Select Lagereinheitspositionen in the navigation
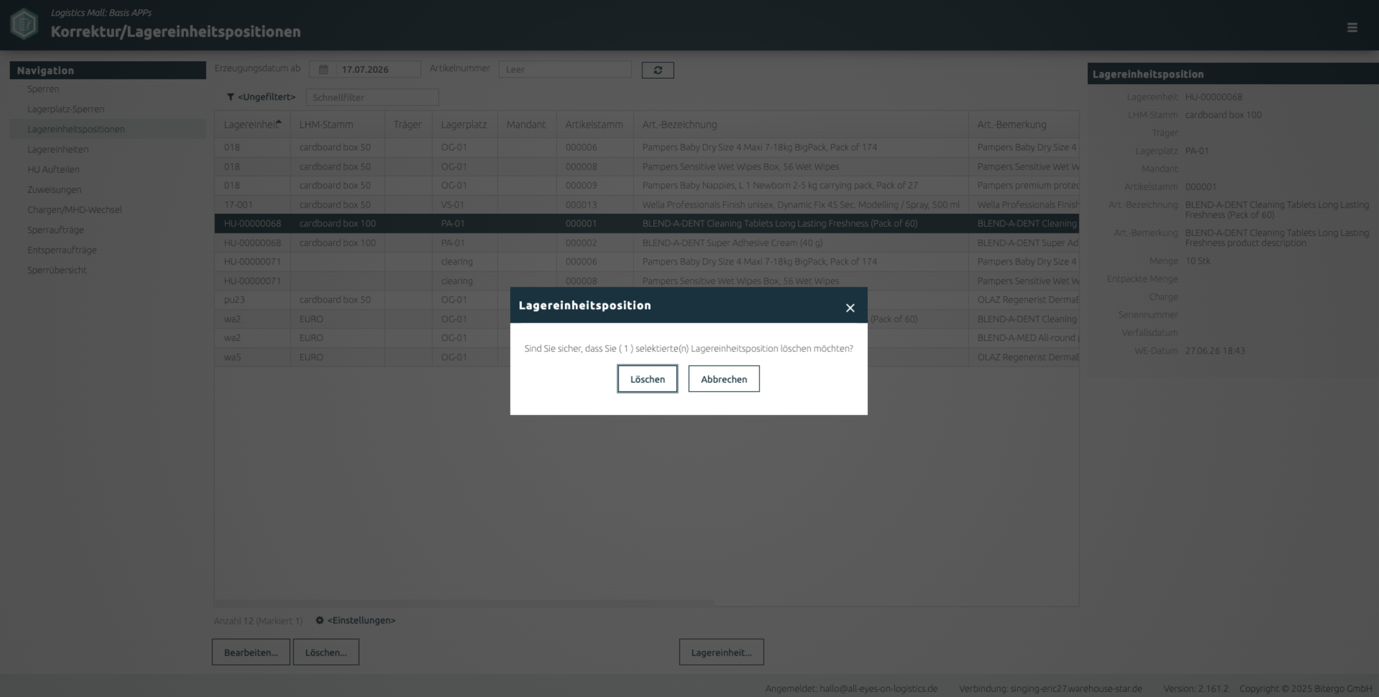The height and width of the screenshot is (697, 1379). [x=76, y=129]
